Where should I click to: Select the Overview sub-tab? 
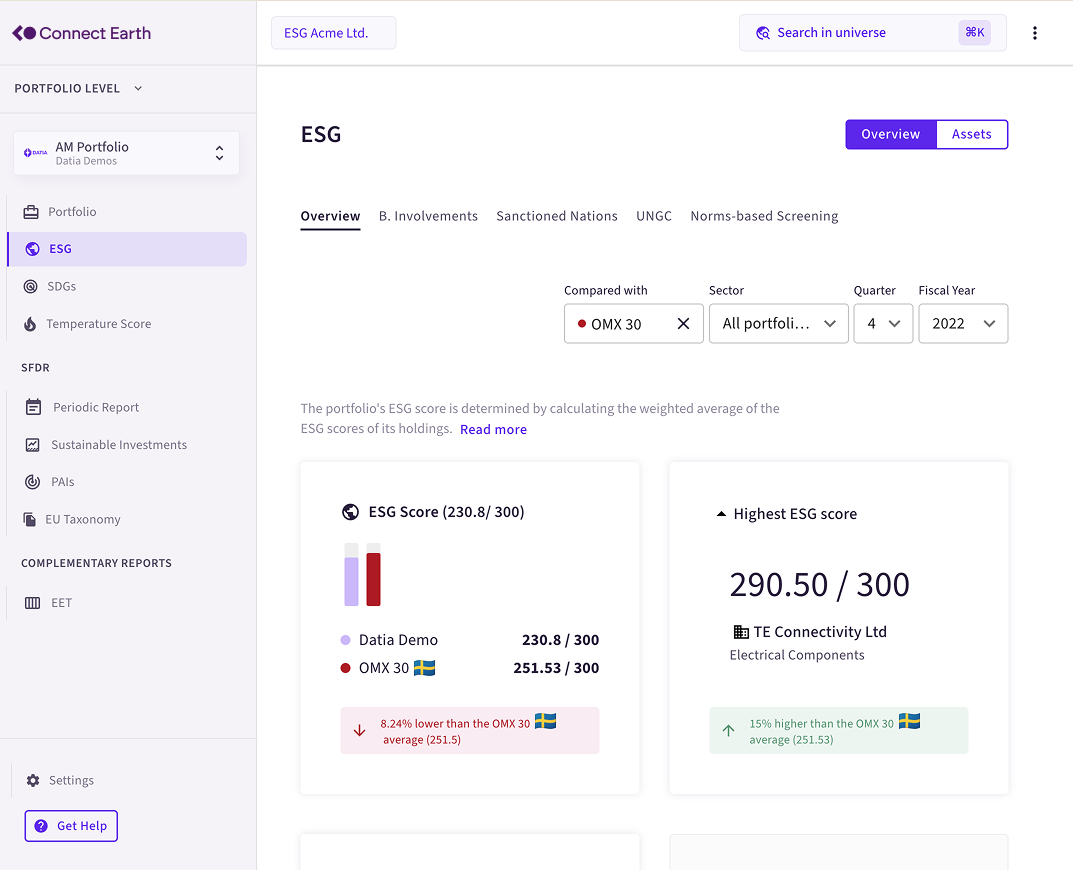pyautogui.click(x=331, y=216)
